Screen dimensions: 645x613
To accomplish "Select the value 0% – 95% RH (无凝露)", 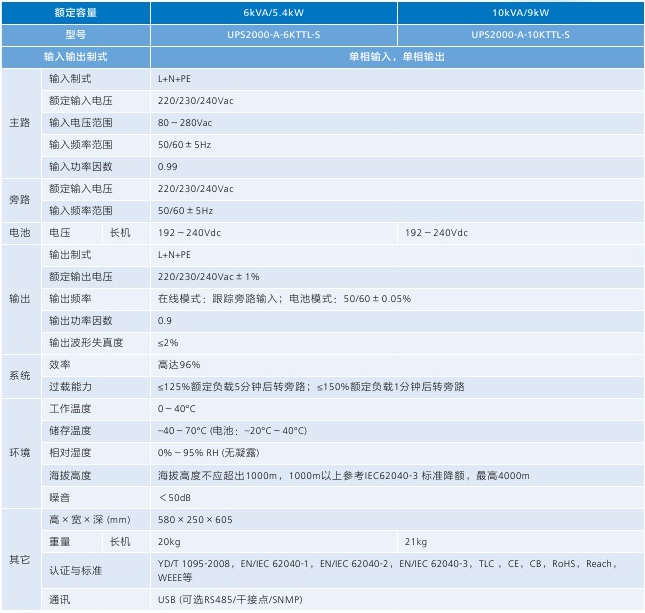I will [209, 453].
